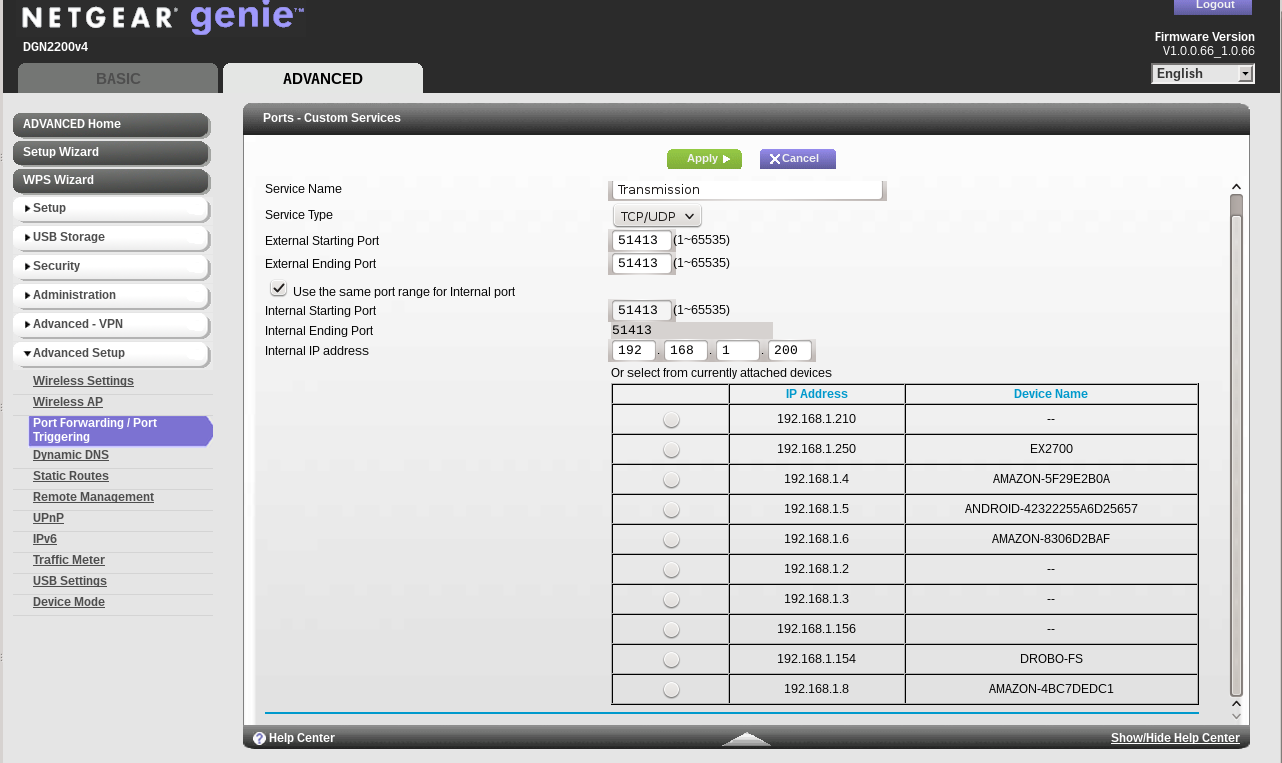Select radio button for 192.168.1.2
This screenshot has width=1282, height=763.
point(671,570)
